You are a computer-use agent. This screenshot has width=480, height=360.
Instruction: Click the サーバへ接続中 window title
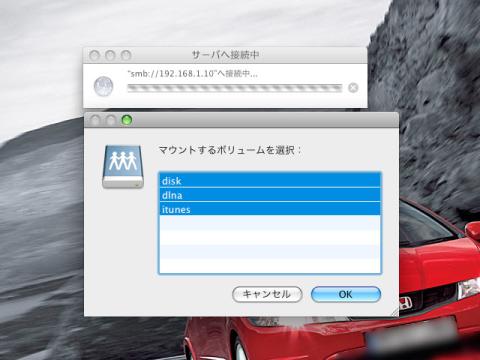coord(225,55)
